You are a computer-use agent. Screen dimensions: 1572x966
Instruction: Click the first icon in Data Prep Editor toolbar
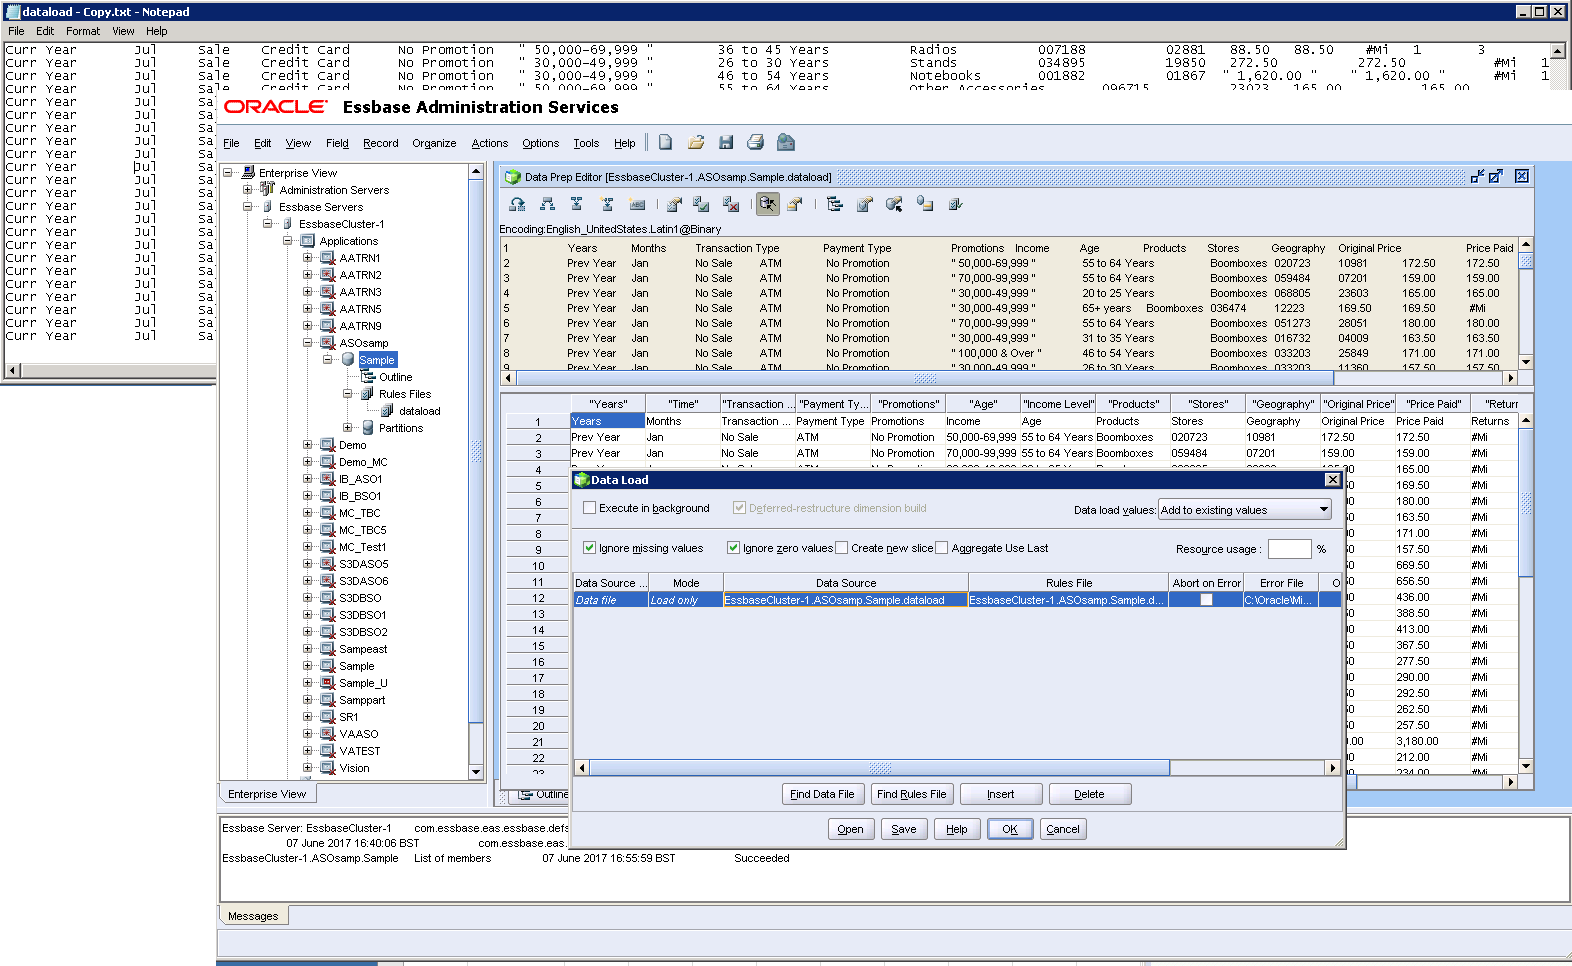click(x=517, y=204)
